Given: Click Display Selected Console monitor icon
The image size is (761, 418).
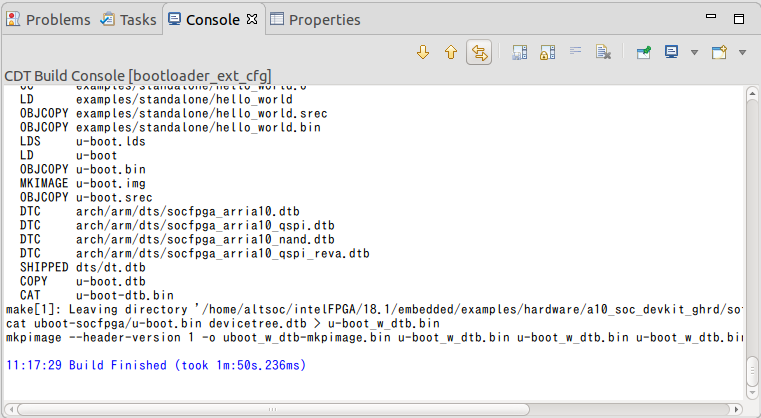Looking at the screenshot, I should [x=672, y=52].
